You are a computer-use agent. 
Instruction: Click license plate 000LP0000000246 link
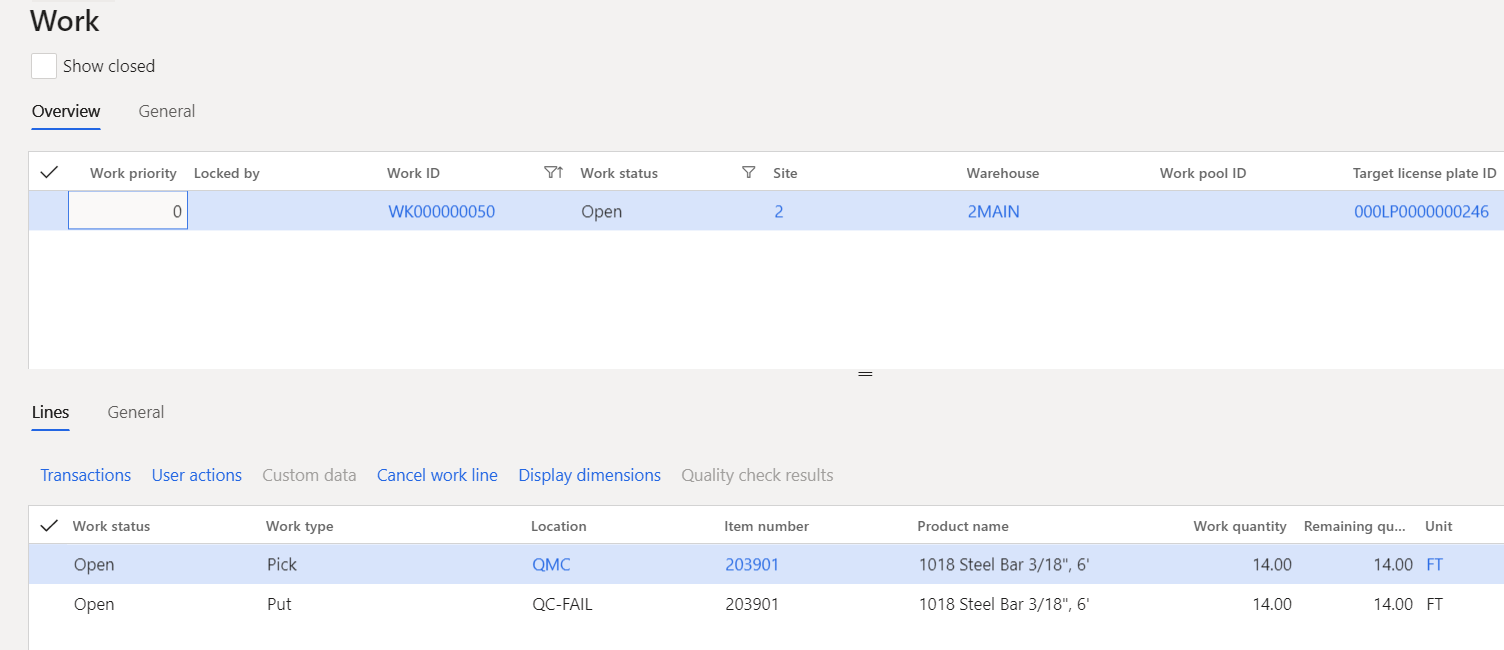(x=1420, y=212)
